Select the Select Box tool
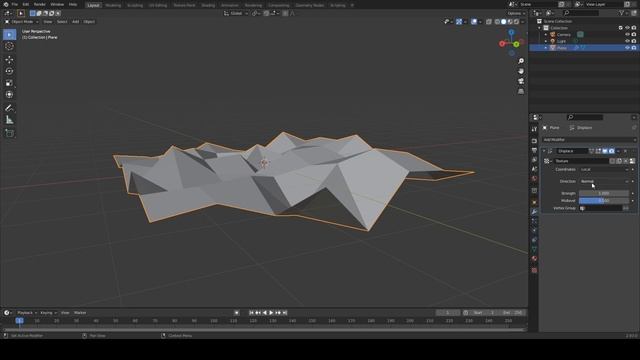640x360 pixels. coord(9,35)
